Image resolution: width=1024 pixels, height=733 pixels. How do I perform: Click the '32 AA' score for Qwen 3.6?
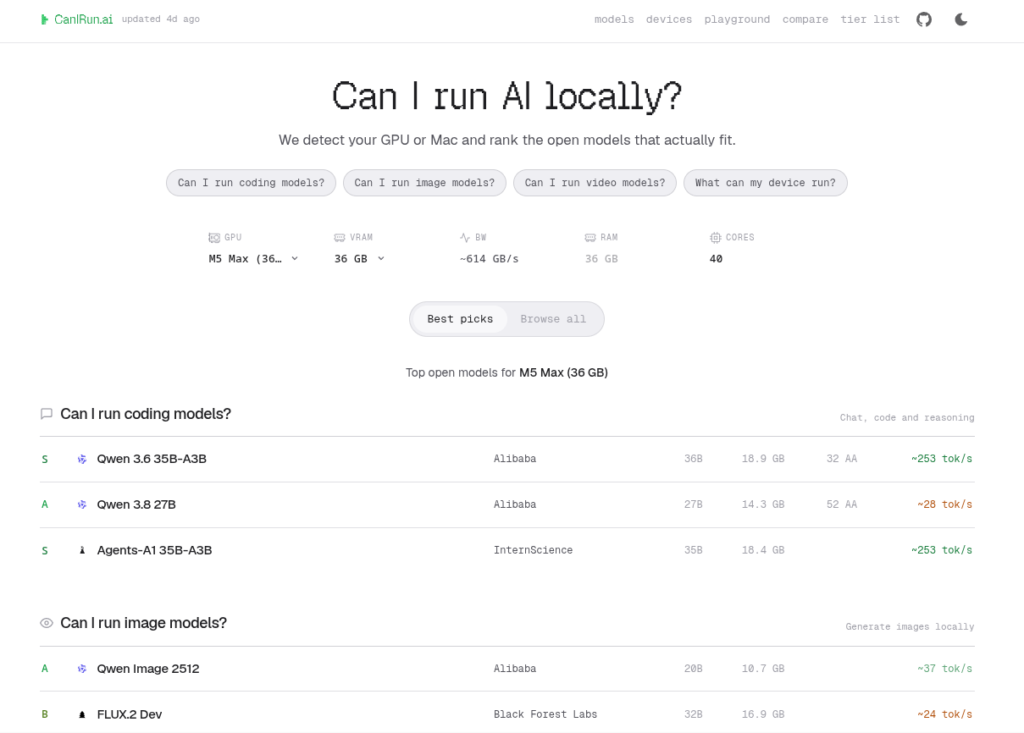tap(842, 459)
